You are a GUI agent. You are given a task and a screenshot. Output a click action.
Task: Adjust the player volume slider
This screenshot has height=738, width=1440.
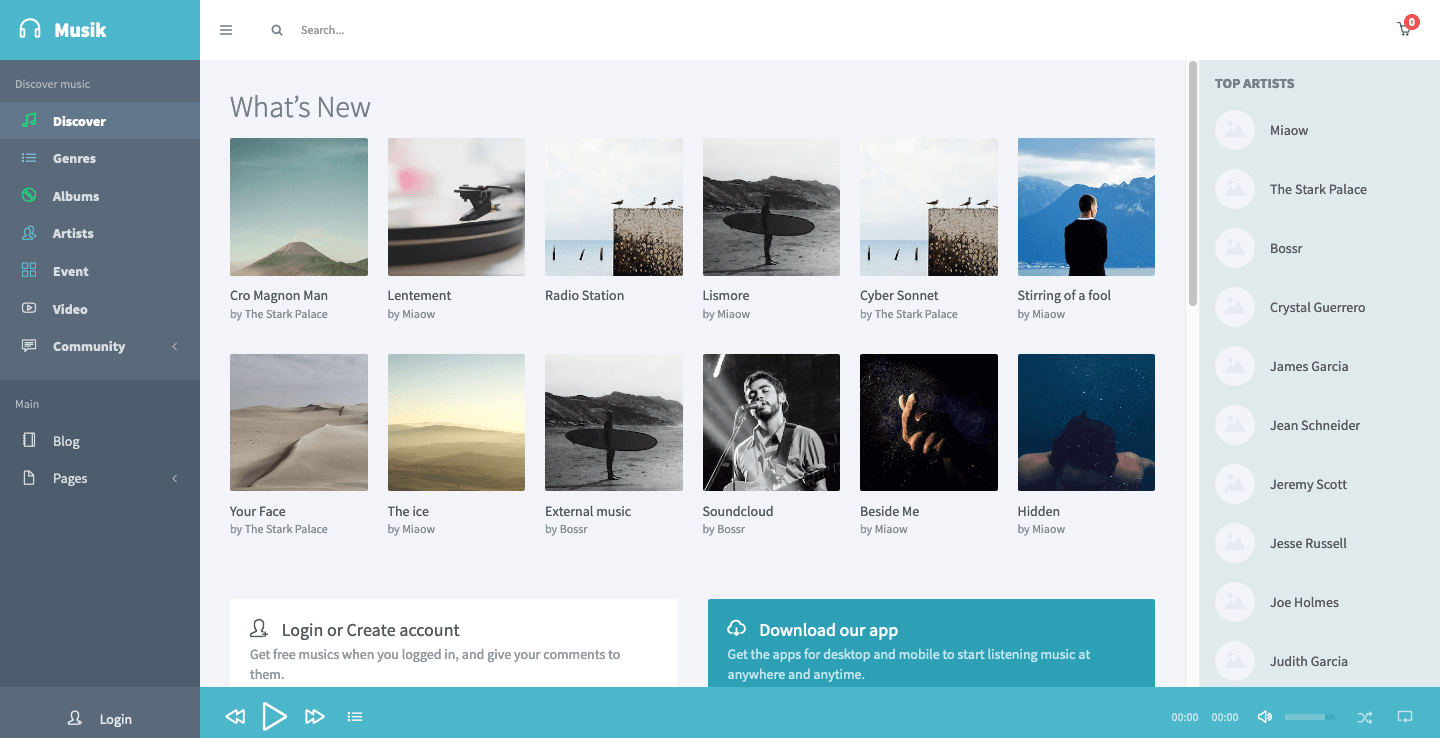1309,717
